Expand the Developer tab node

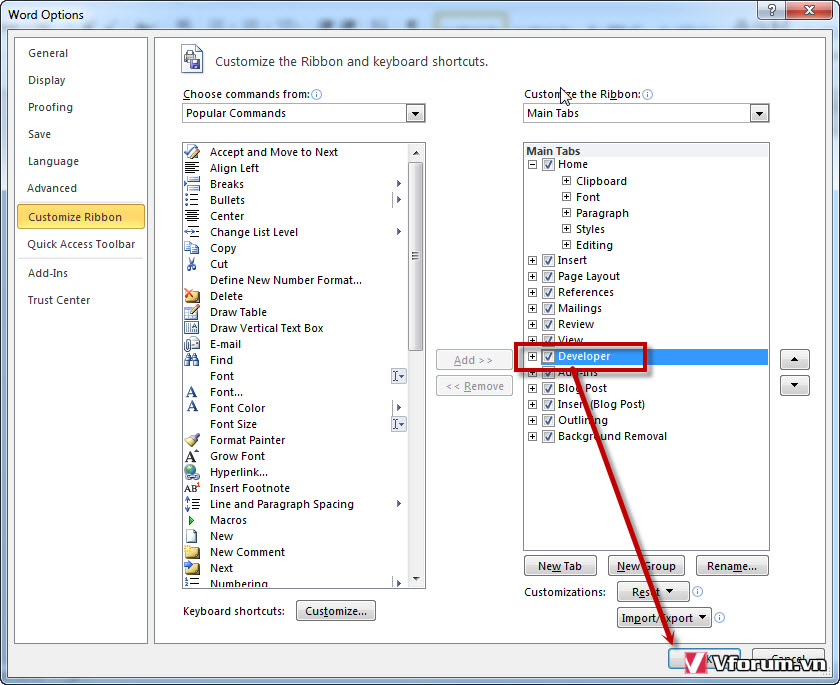532,356
